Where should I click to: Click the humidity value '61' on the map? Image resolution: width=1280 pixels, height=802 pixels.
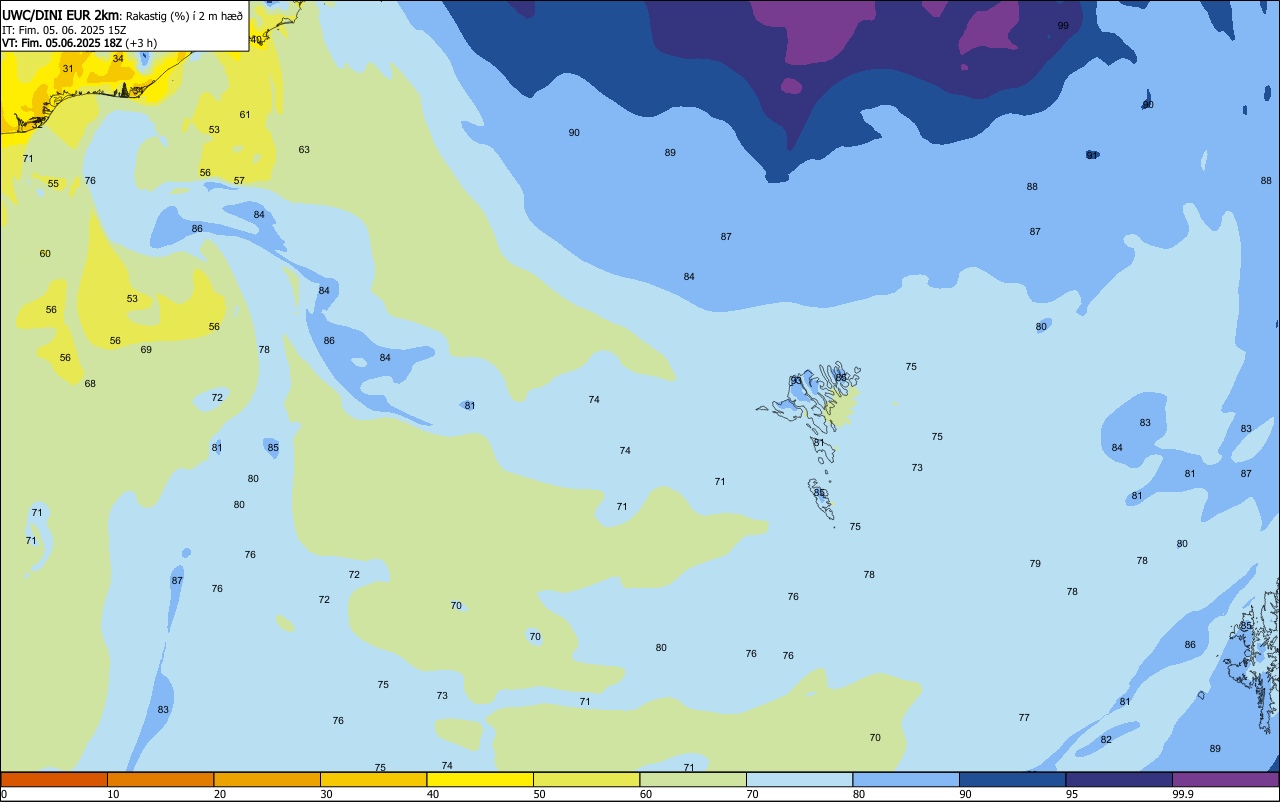coord(245,115)
